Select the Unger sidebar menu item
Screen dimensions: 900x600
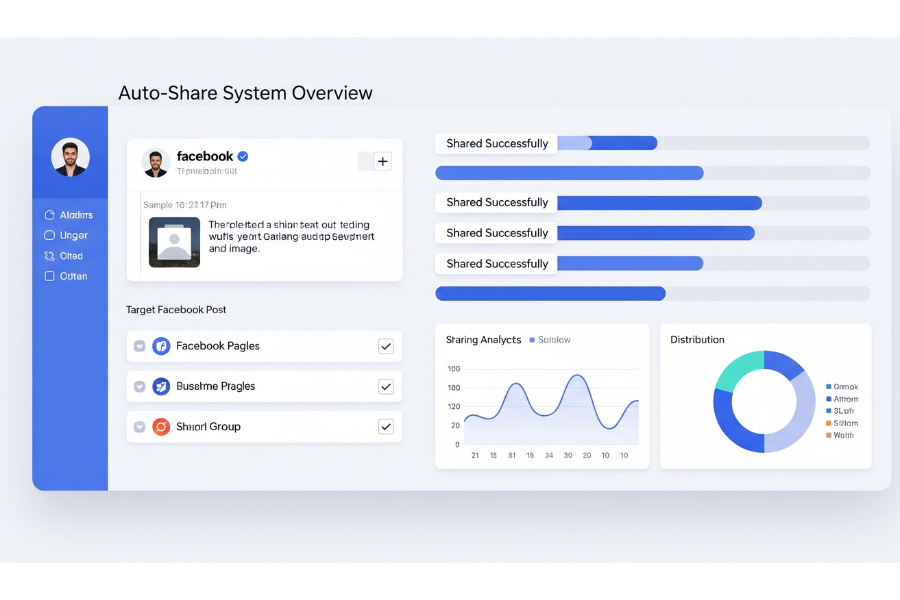74,236
